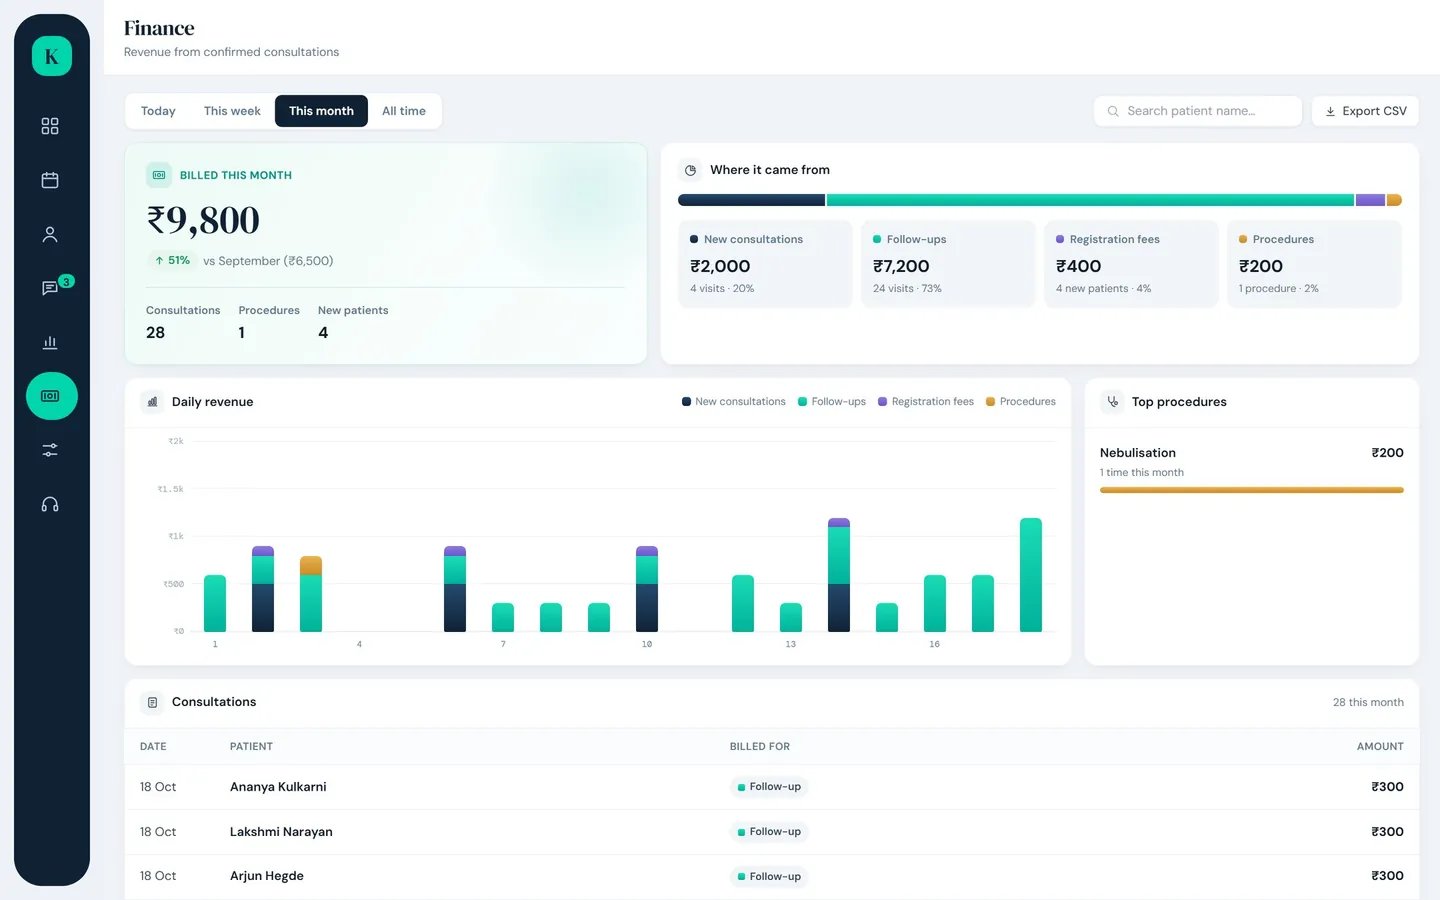Screen dimensions: 1440x900
Task: Open the patients person icon
Action: click(50, 234)
